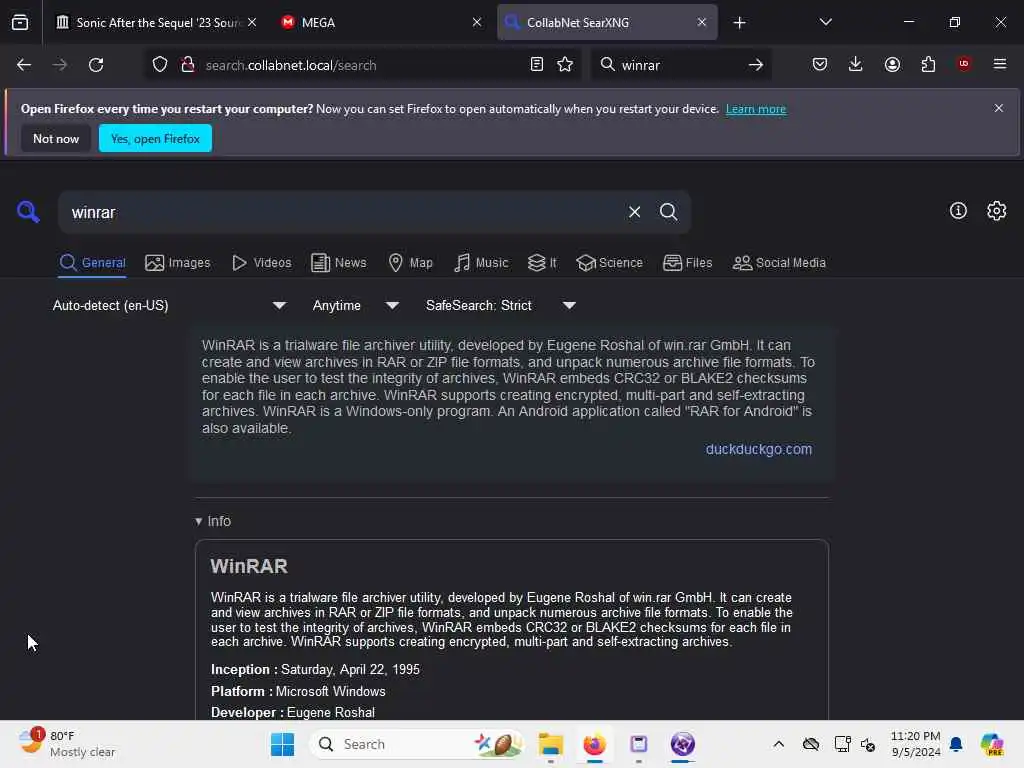The image size is (1024, 768).
Task: Open the Downloads panel
Action: [x=856, y=64]
